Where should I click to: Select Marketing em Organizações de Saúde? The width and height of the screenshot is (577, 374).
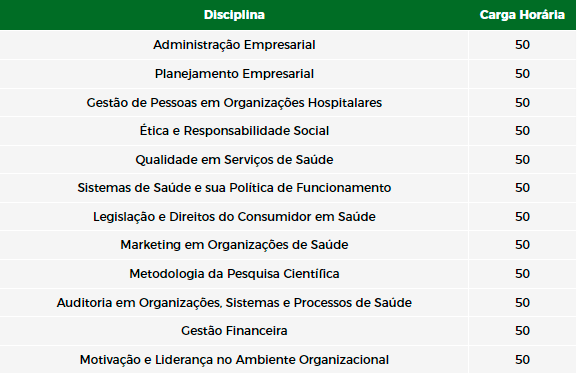[x=234, y=245]
